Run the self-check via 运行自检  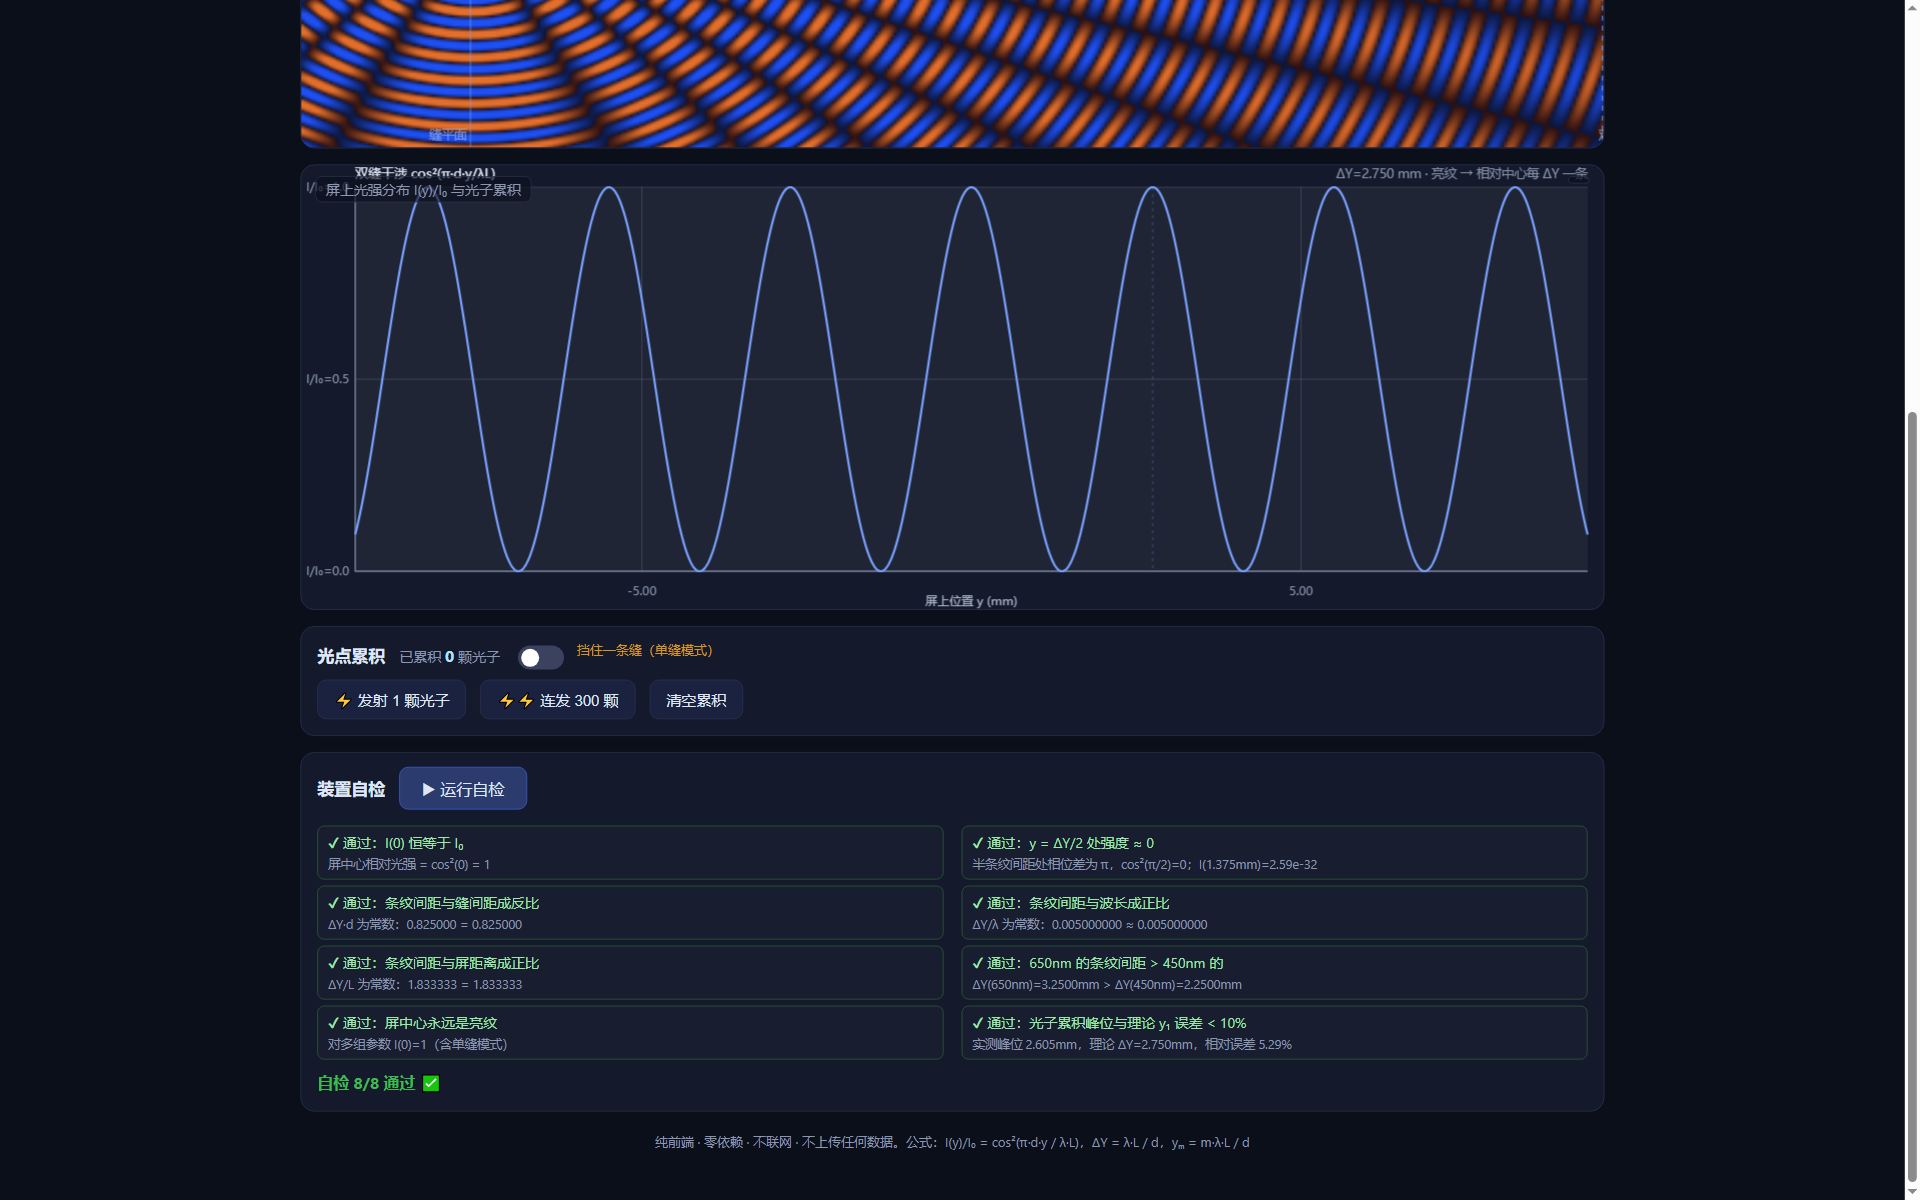tap(463, 789)
